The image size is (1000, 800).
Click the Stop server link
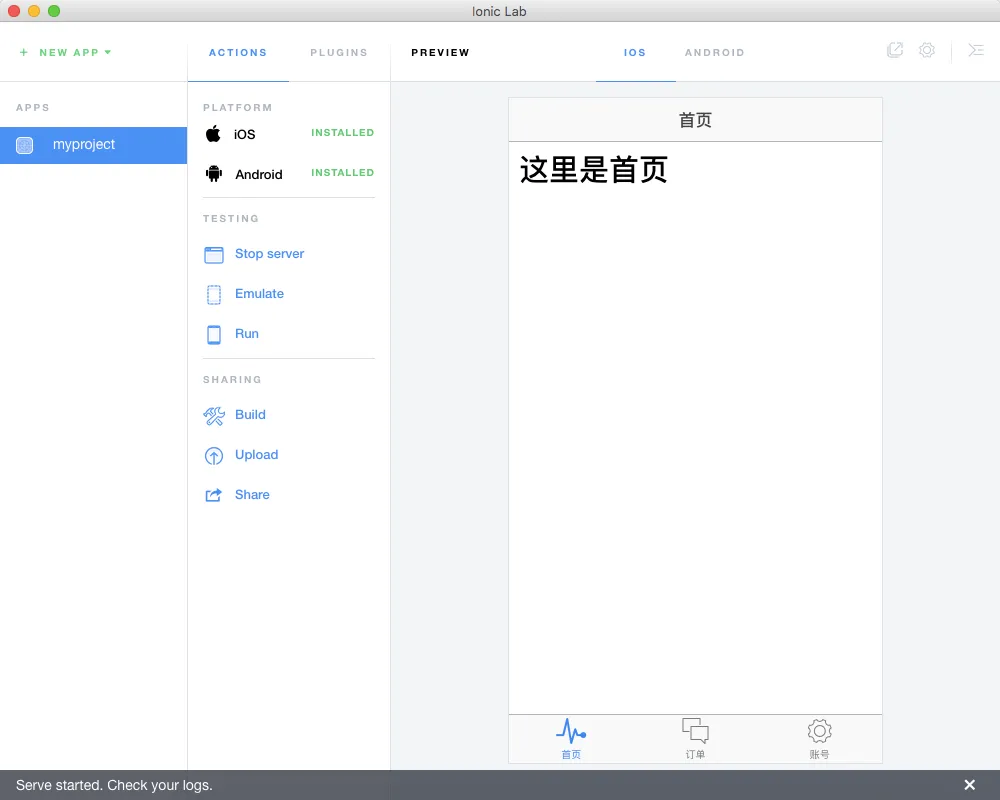269,254
